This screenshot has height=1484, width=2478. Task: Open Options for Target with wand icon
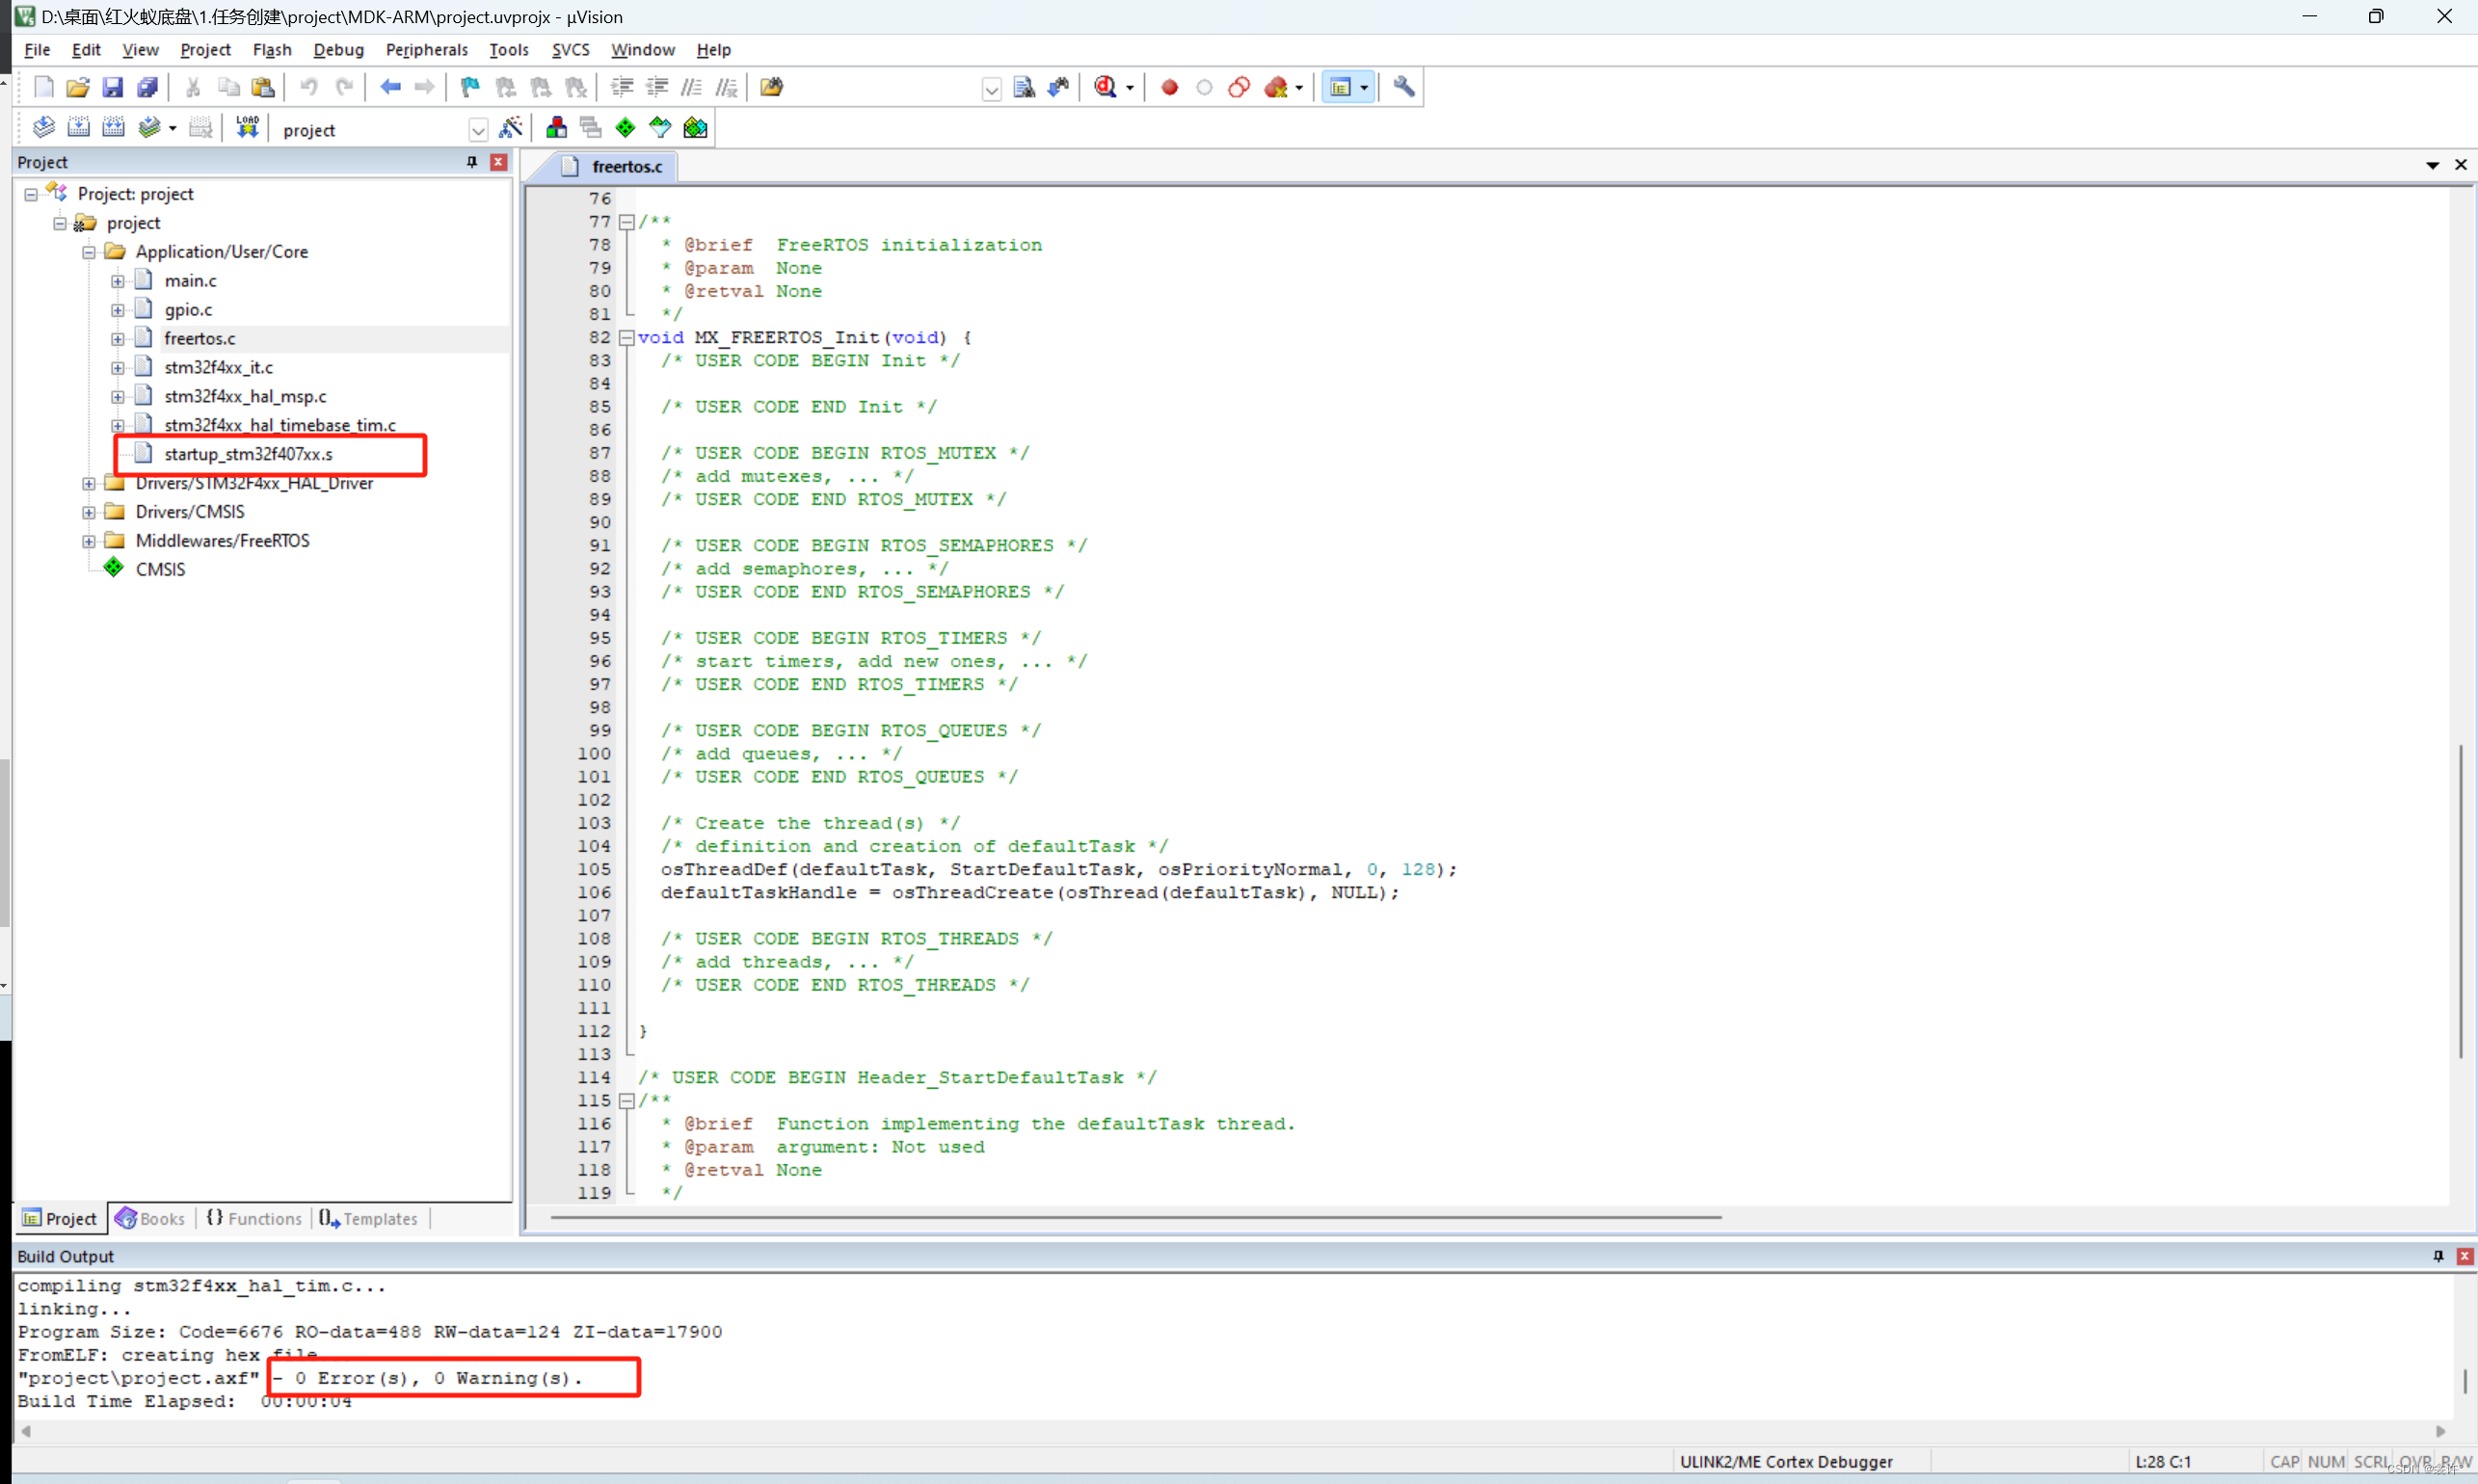click(x=511, y=127)
